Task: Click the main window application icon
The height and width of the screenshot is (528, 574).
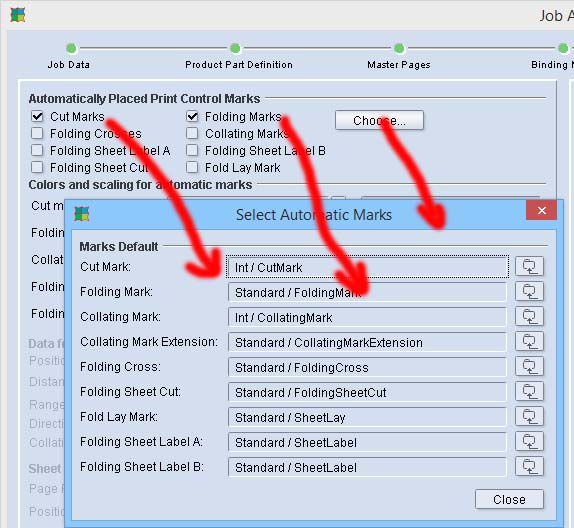Action: pyautogui.click(x=18, y=15)
